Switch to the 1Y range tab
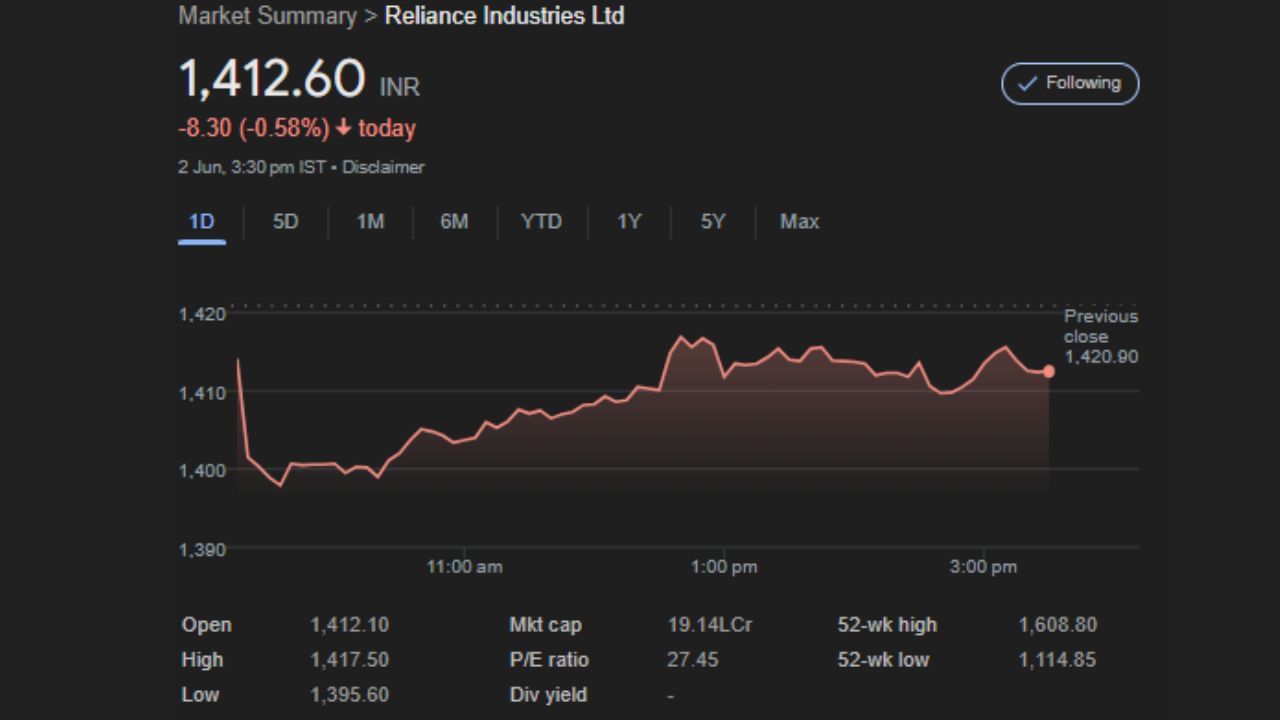The width and height of the screenshot is (1280, 720). pyautogui.click(x=629, y=222)
